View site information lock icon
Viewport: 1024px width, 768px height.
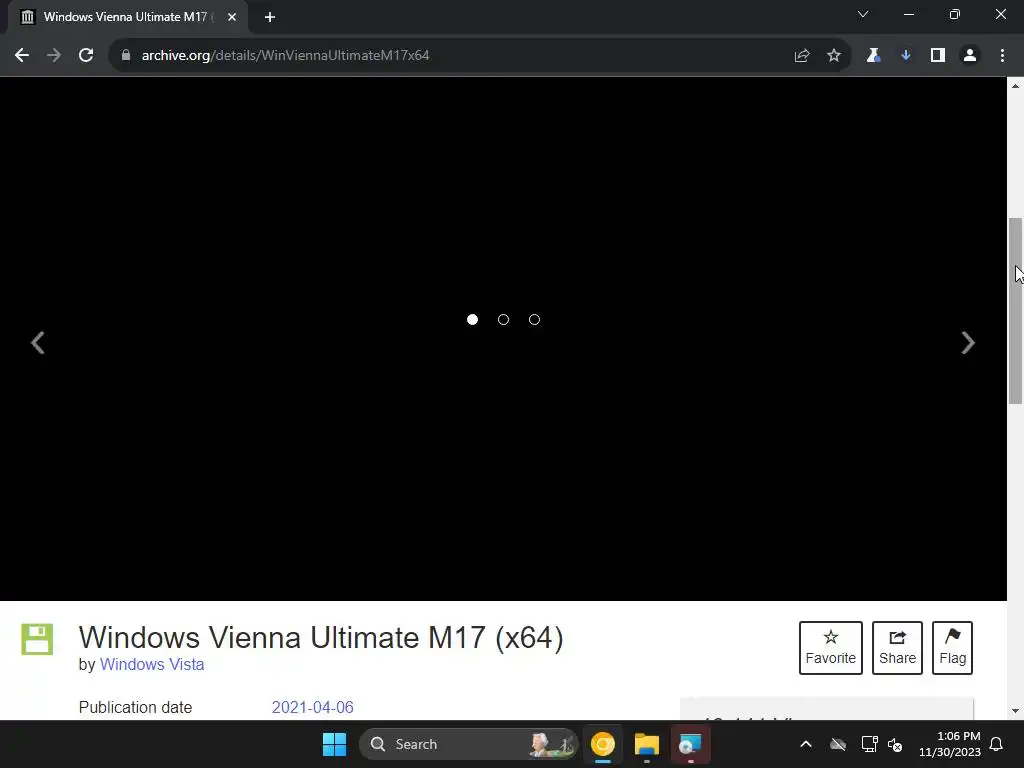(x=126, y=56)
